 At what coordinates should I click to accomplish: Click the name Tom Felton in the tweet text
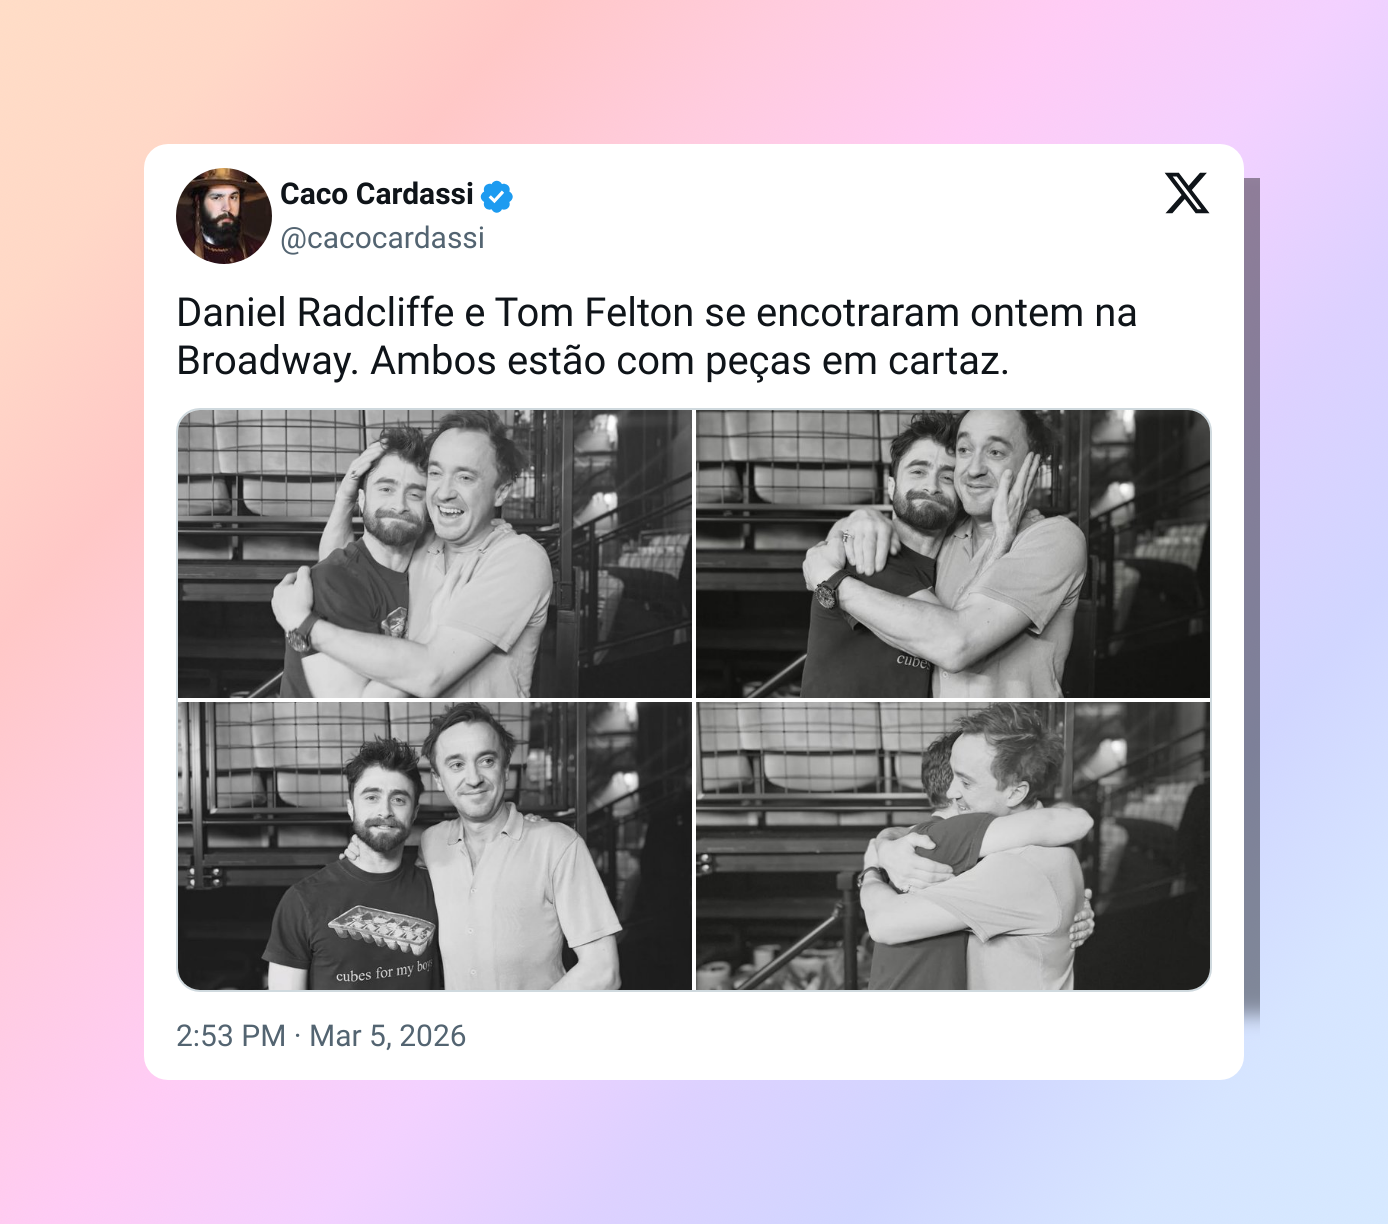point(594,313)
